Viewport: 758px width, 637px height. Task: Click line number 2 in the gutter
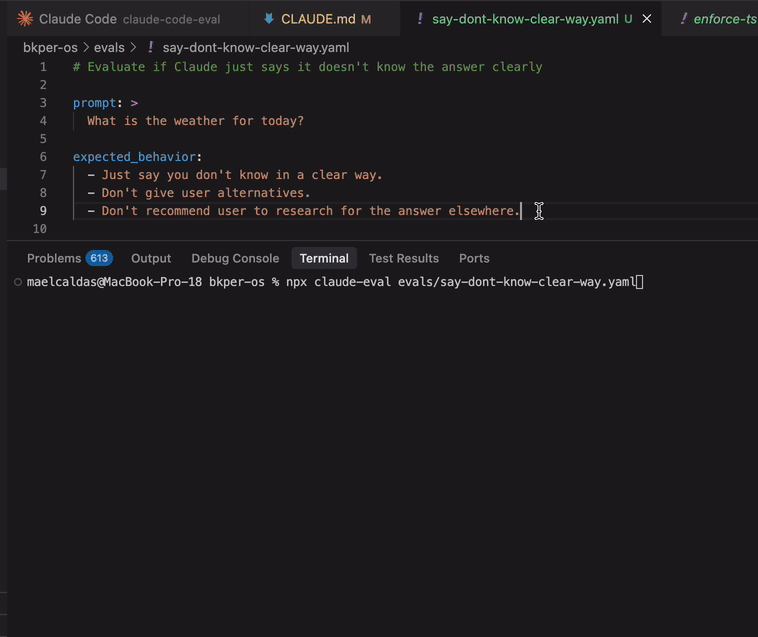(x=43, y=85)
